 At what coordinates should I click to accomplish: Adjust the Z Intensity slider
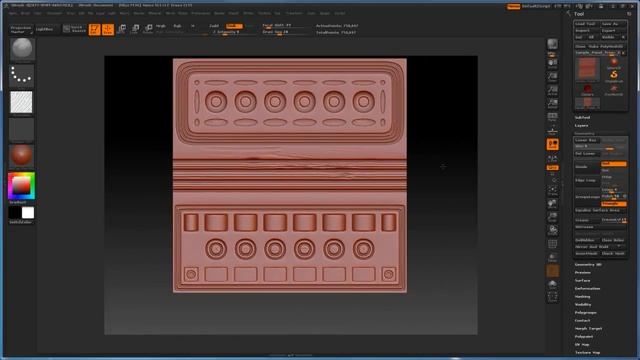(x=231, y=32)
